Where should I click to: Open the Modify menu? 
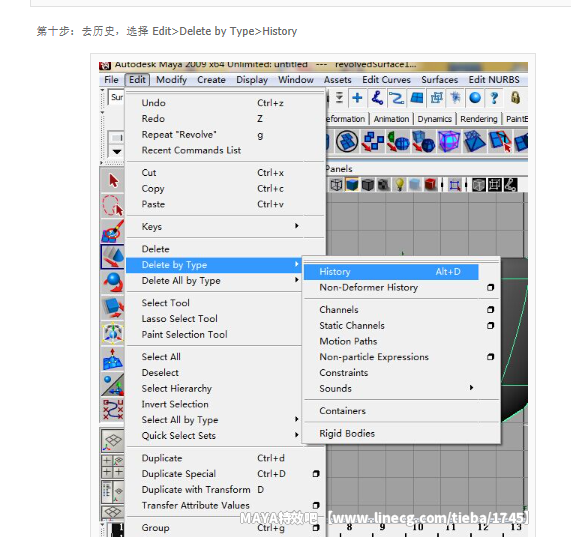(x=171, y=80)
